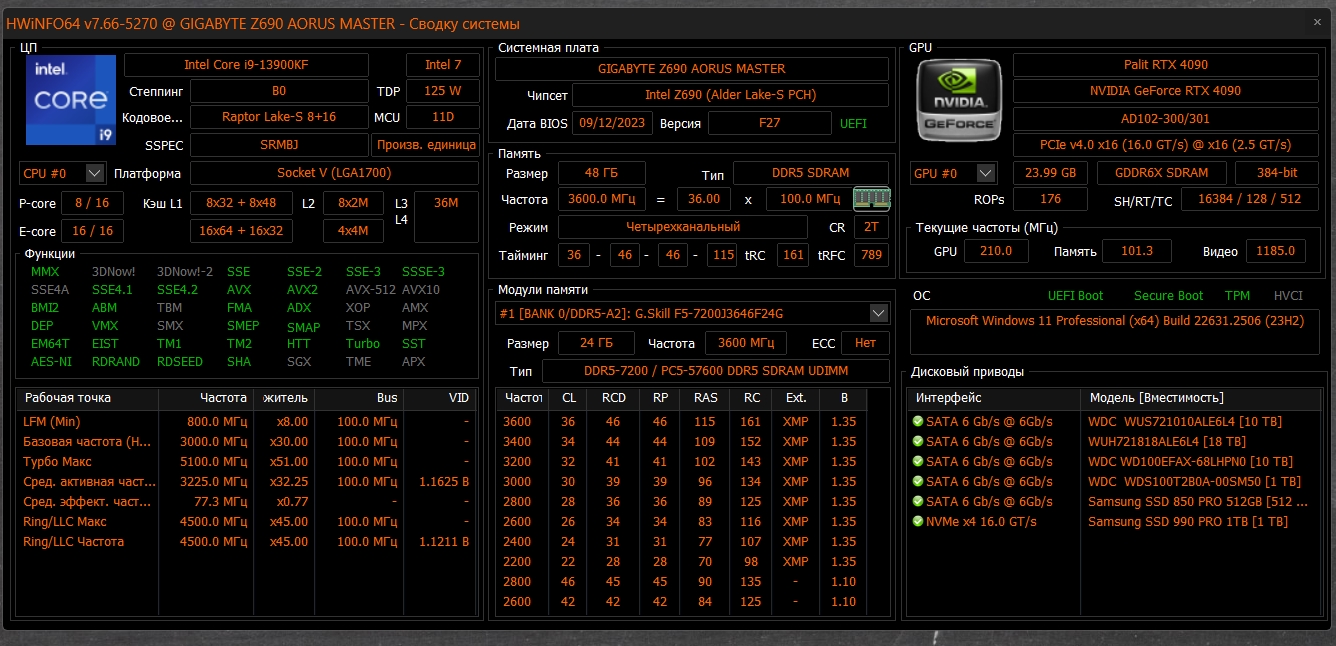This screenshot has width=1336, height=646.
Task: Click the Intel Core i9 logo
Action: click(69, 99)
